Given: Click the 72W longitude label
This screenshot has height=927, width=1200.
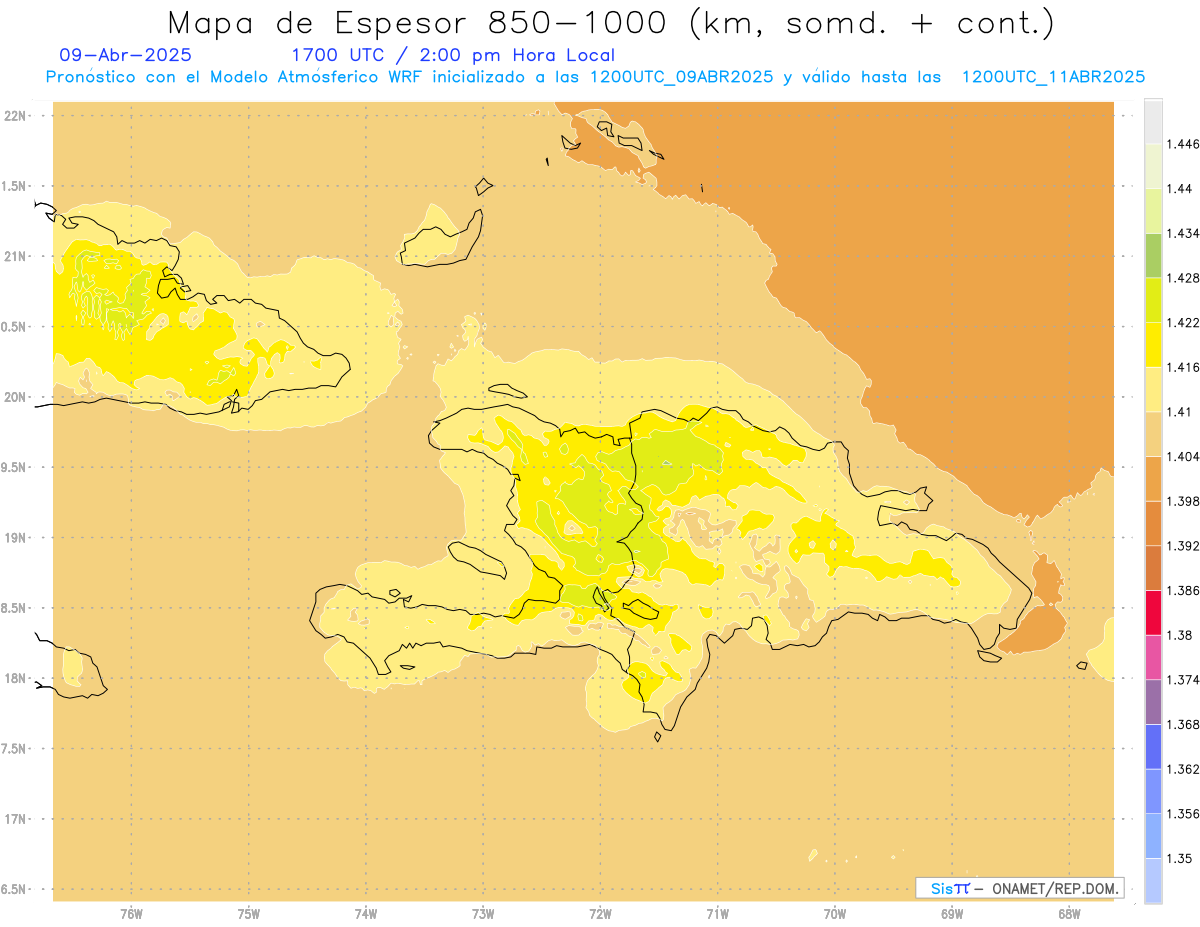Looking at the screenshot, I should coord(600,914).
